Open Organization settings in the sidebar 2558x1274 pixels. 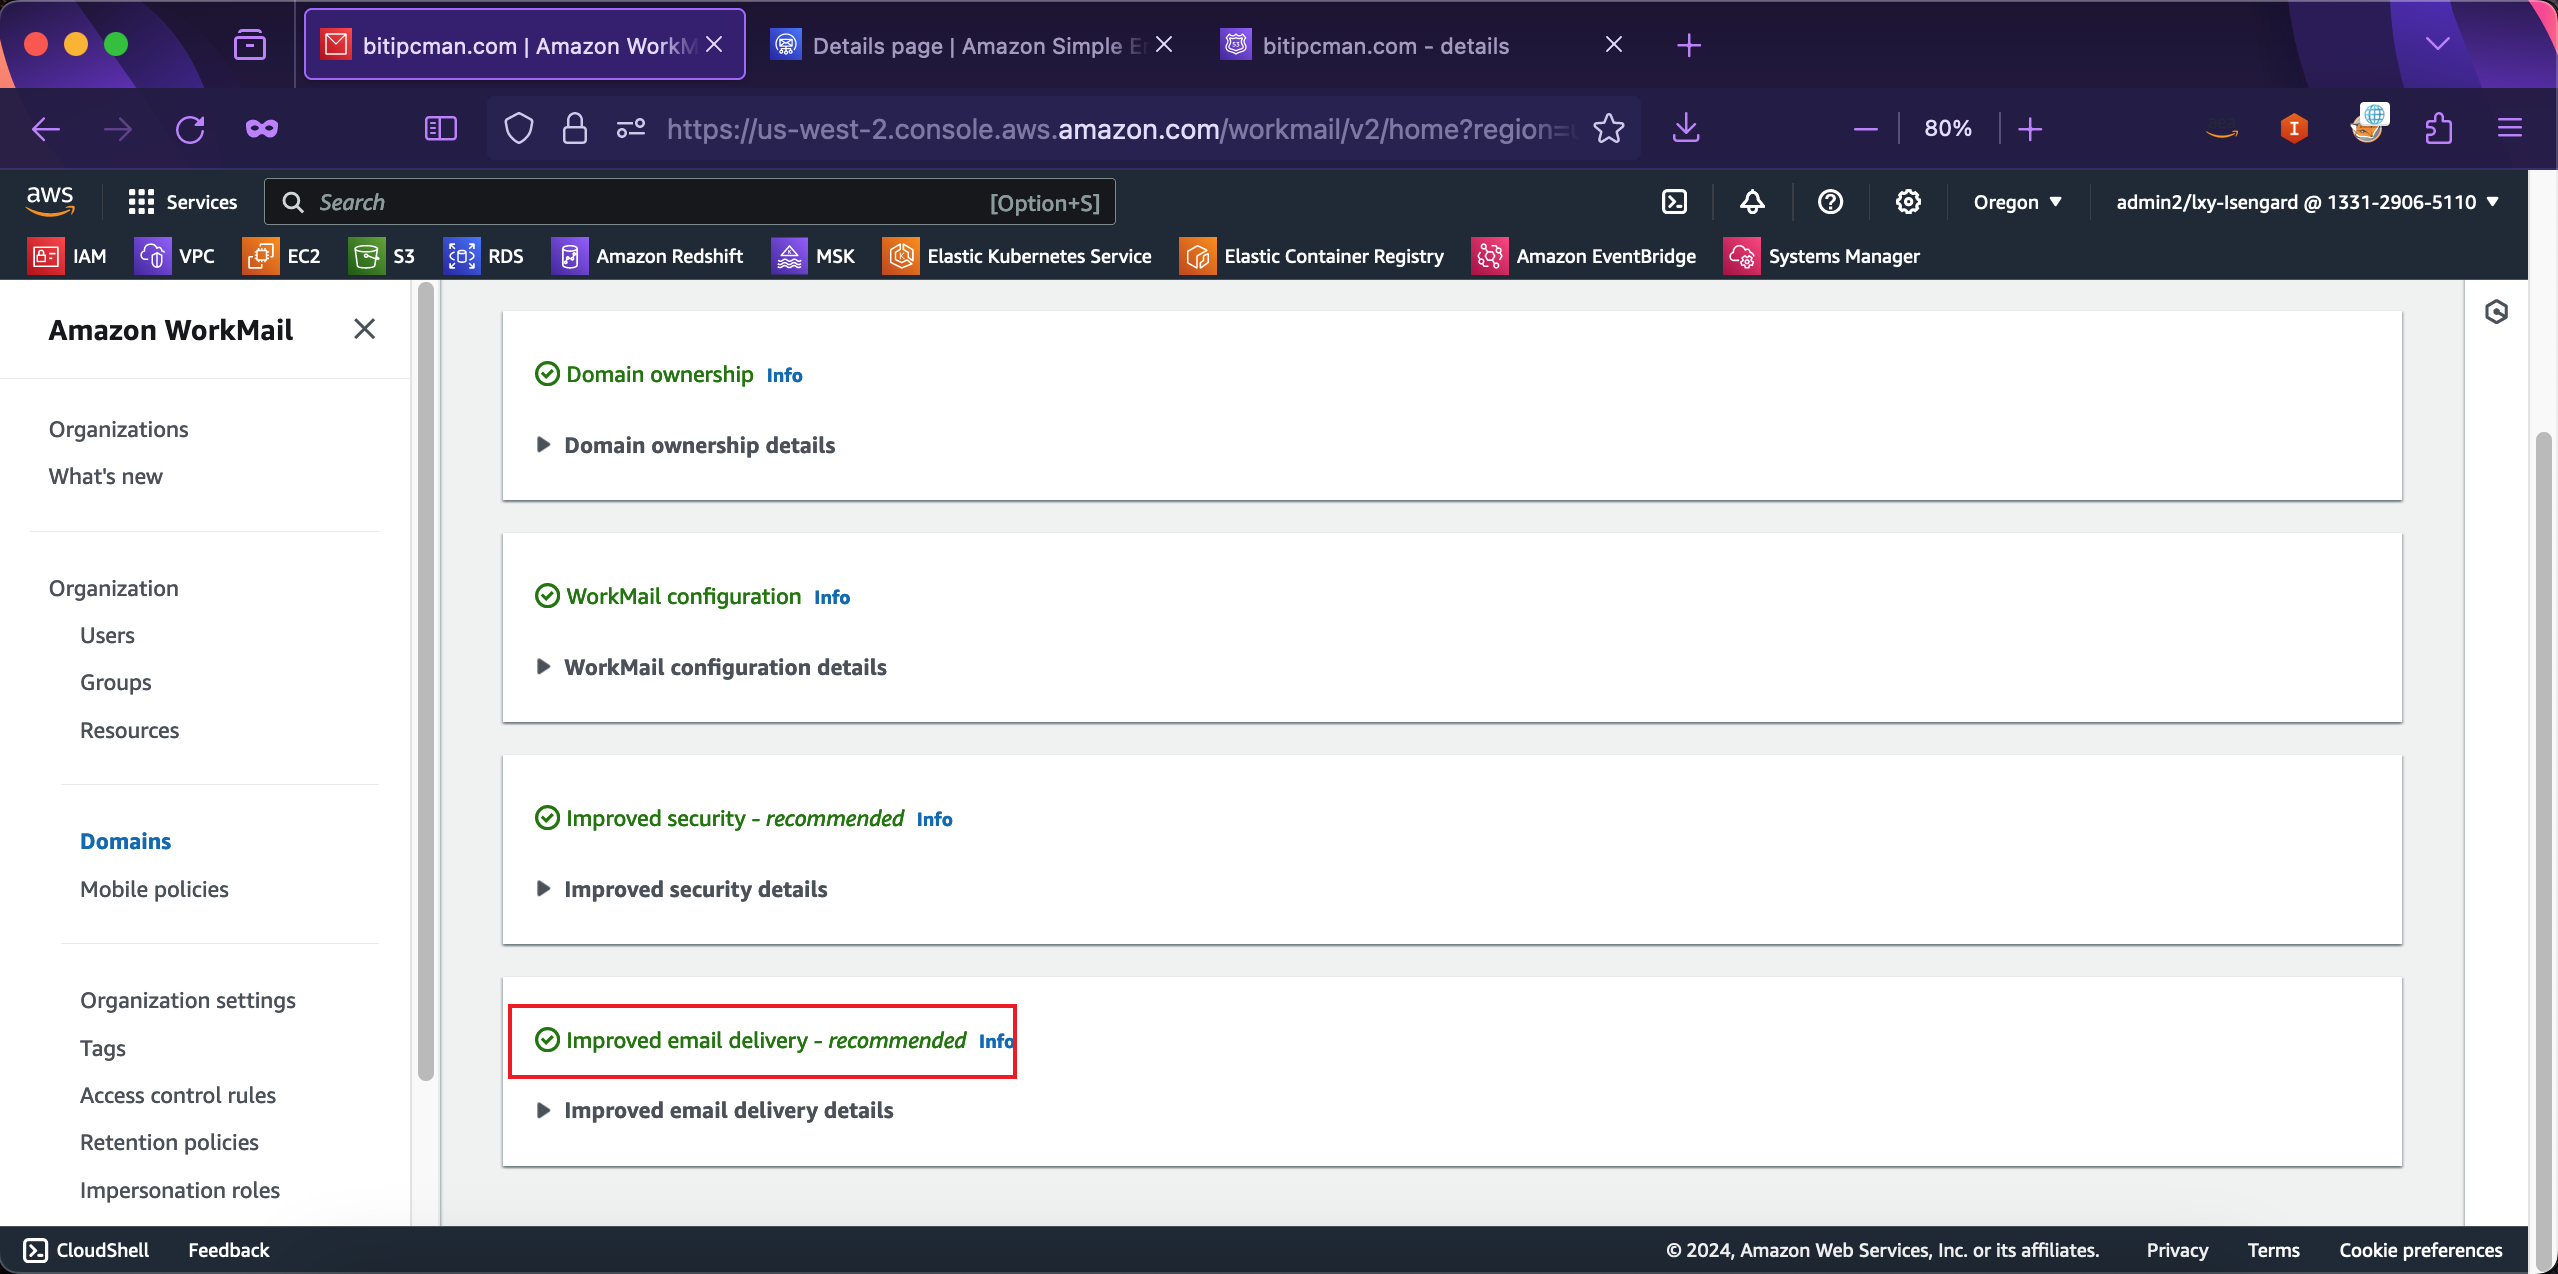(x=187, y=1000)
